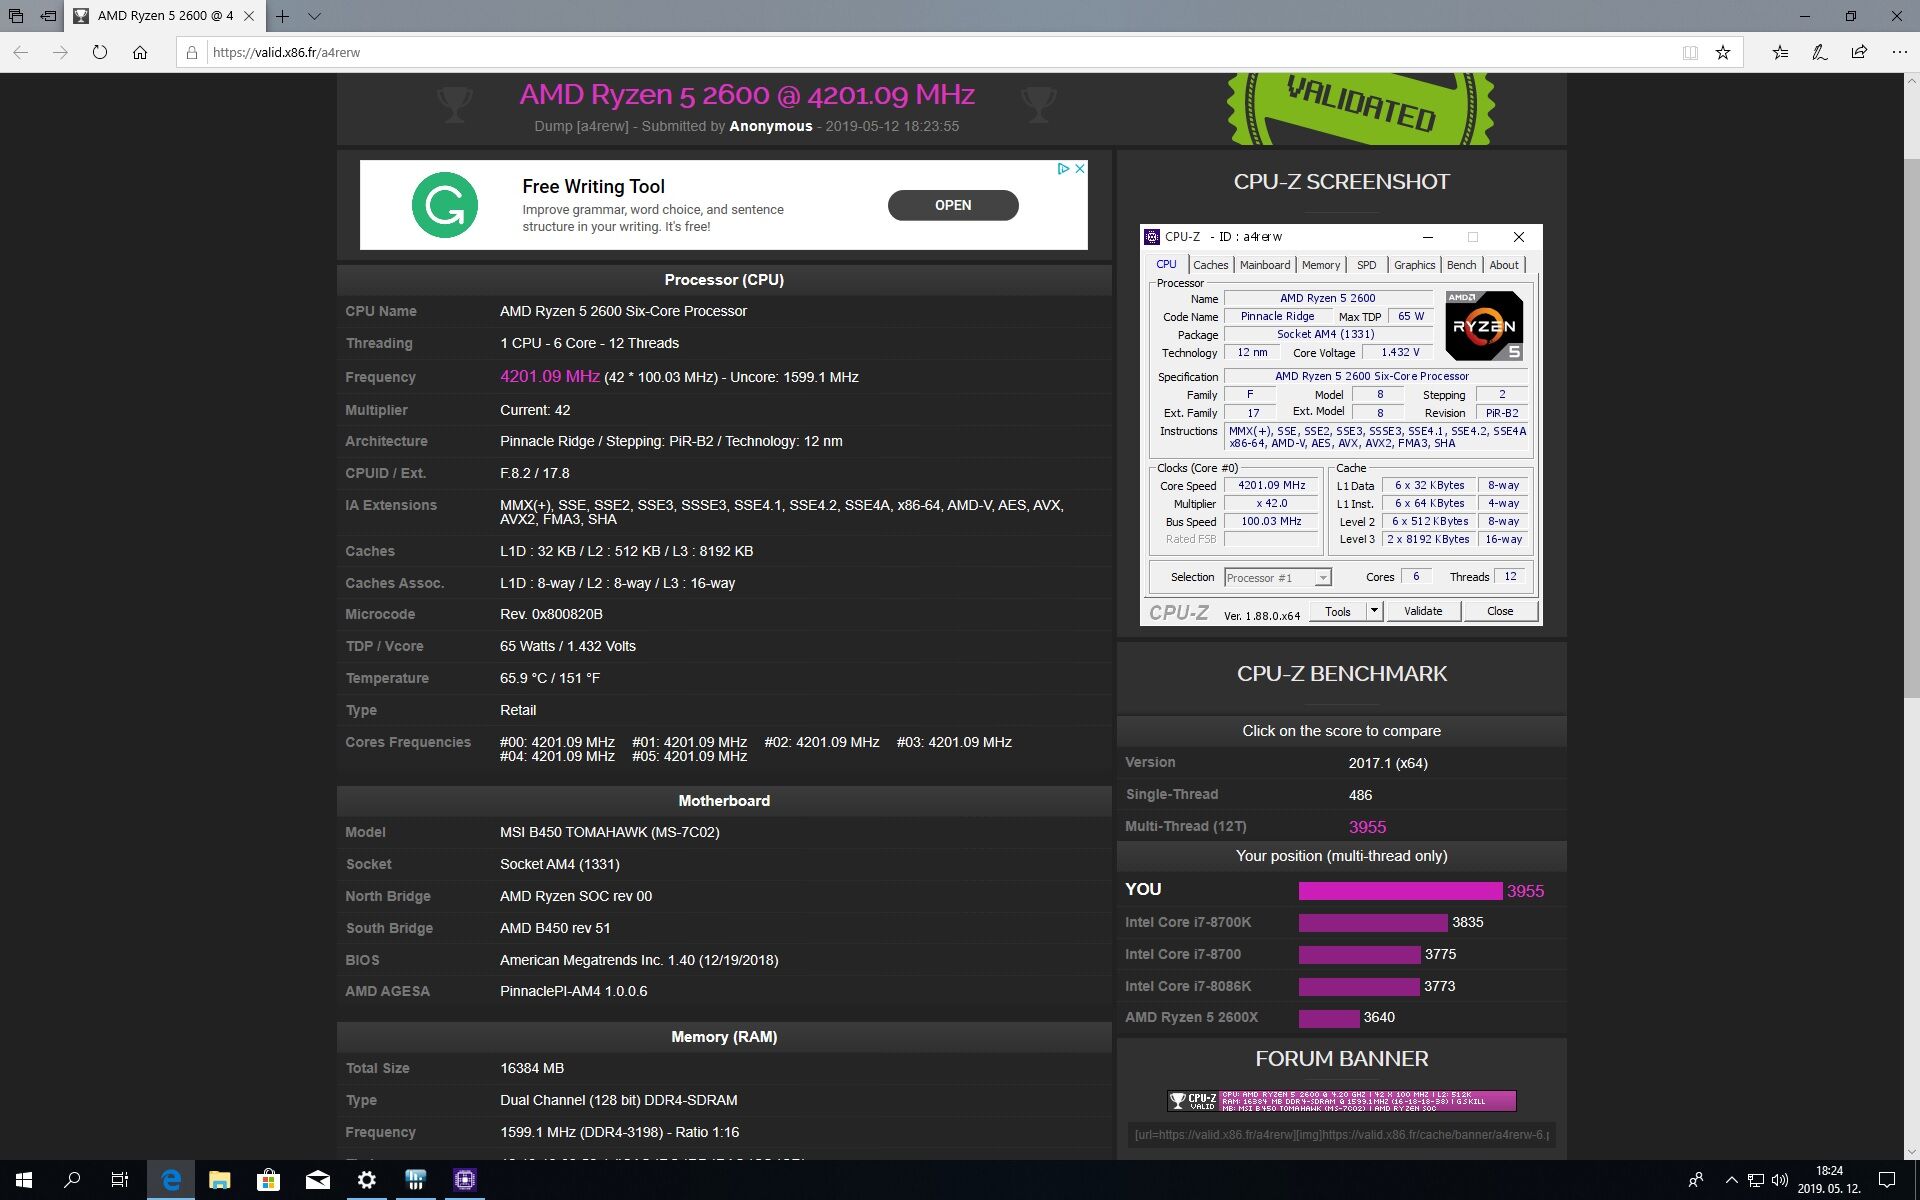Click the forum banner BBCode field
The height and width of the screenshot is (1200, 1920).
coord(1342,1135)
